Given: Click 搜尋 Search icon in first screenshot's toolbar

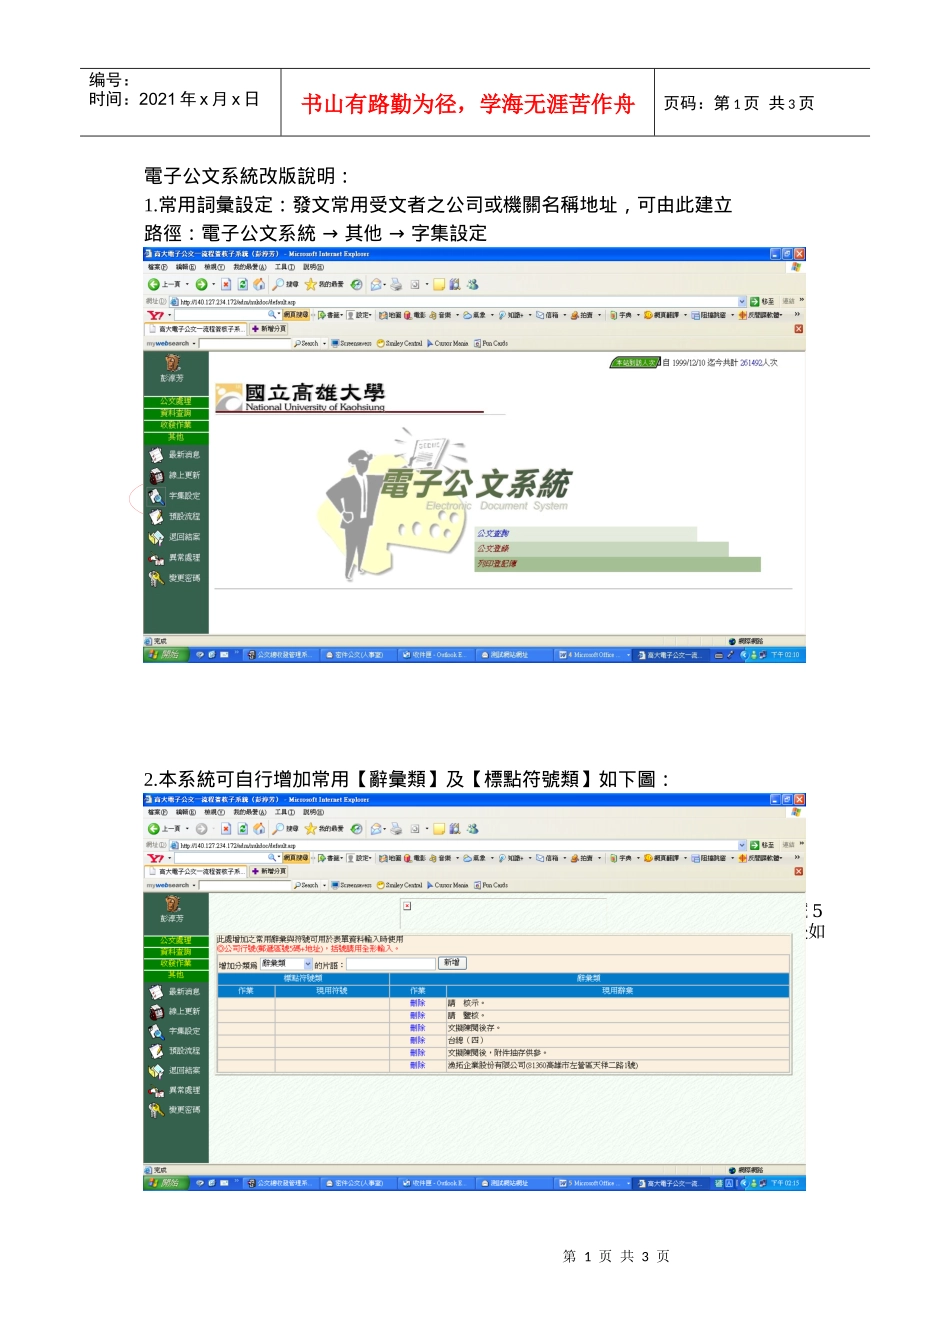Looking at the screenshot, I should 286,285.
